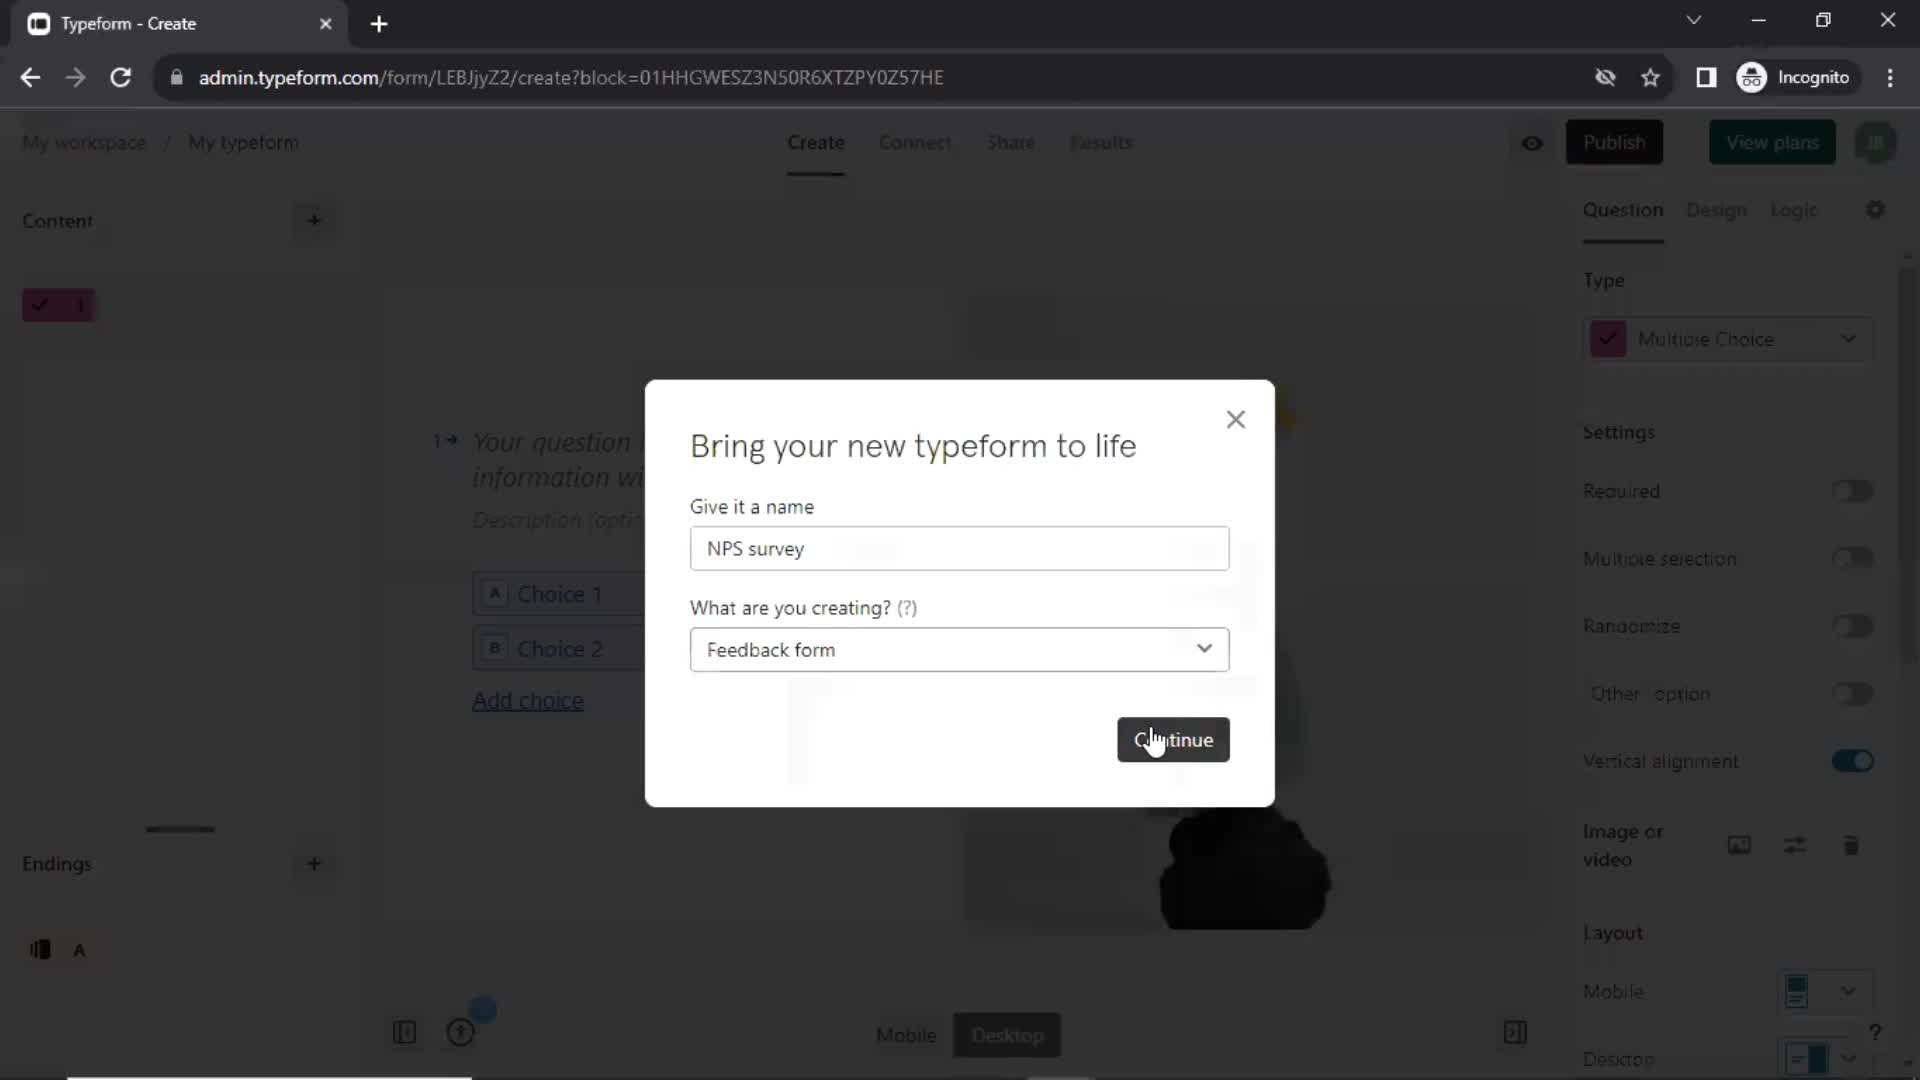
Task: Click the View plans button
Action: [x=1772, y=142]
